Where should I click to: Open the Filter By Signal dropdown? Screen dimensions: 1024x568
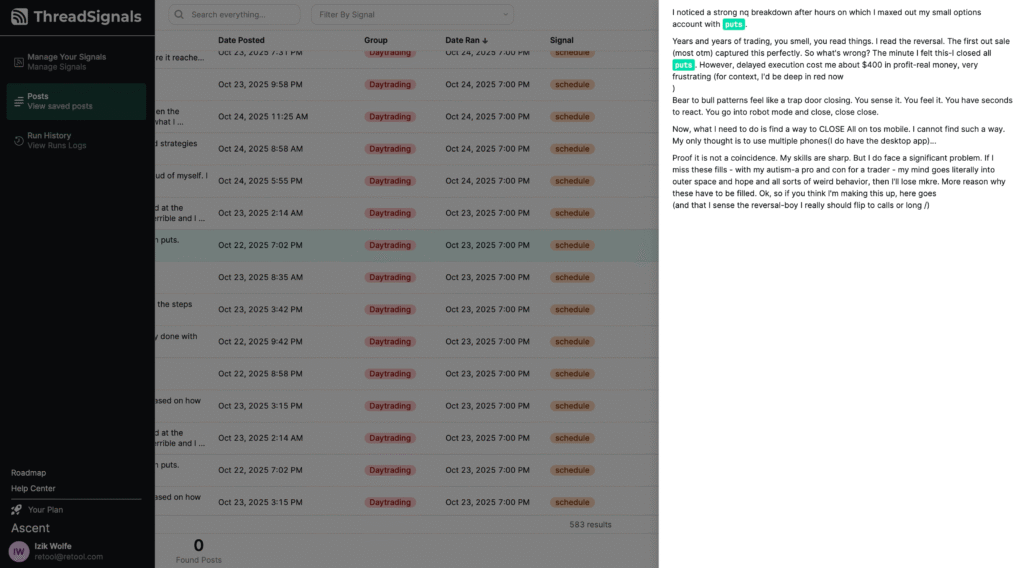412,15
